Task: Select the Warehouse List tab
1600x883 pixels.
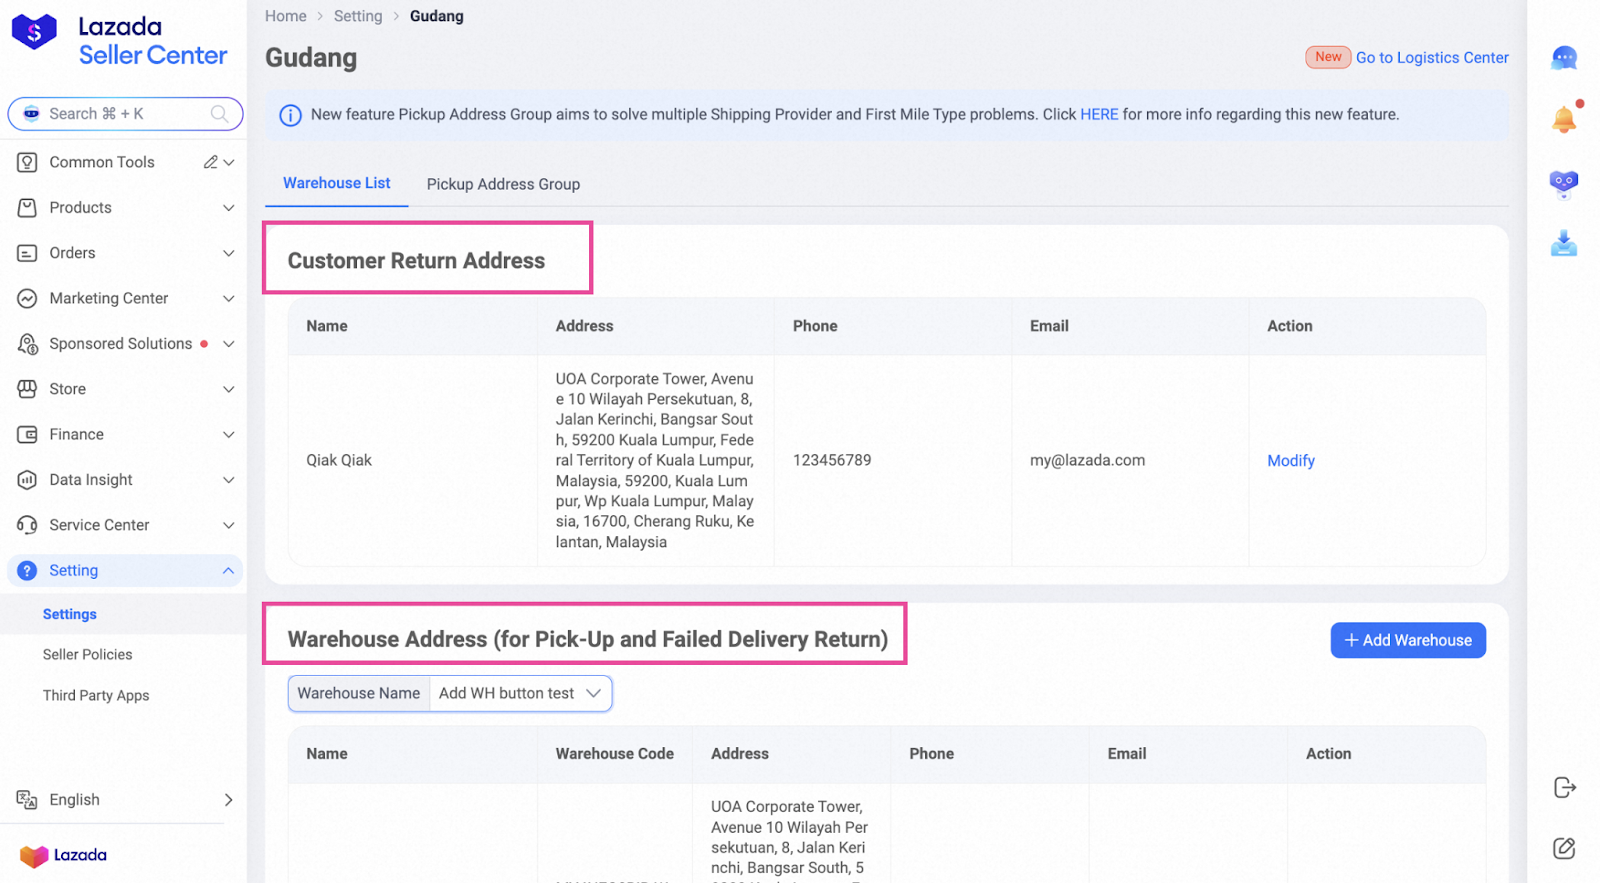Action: coord(336,183)
